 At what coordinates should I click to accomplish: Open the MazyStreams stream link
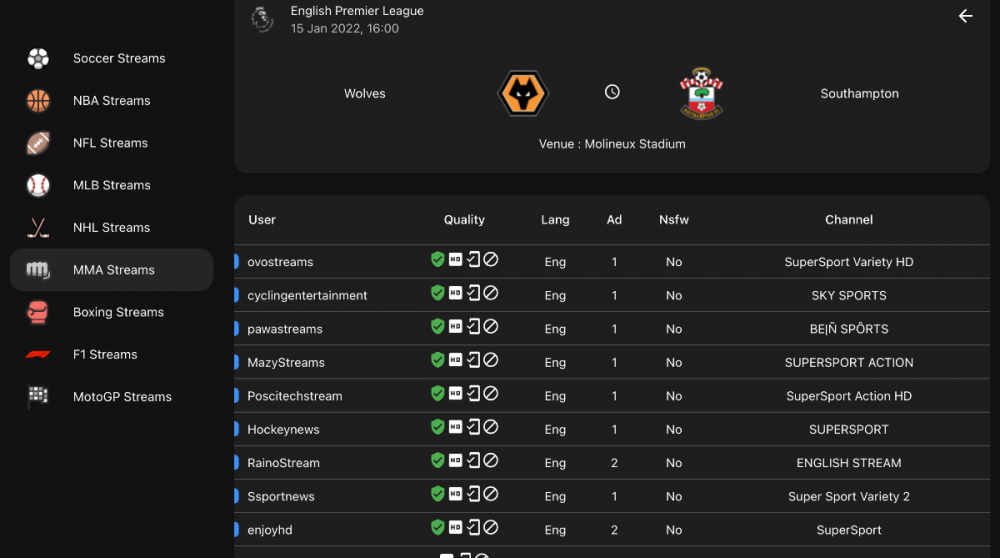click(286, 362)
